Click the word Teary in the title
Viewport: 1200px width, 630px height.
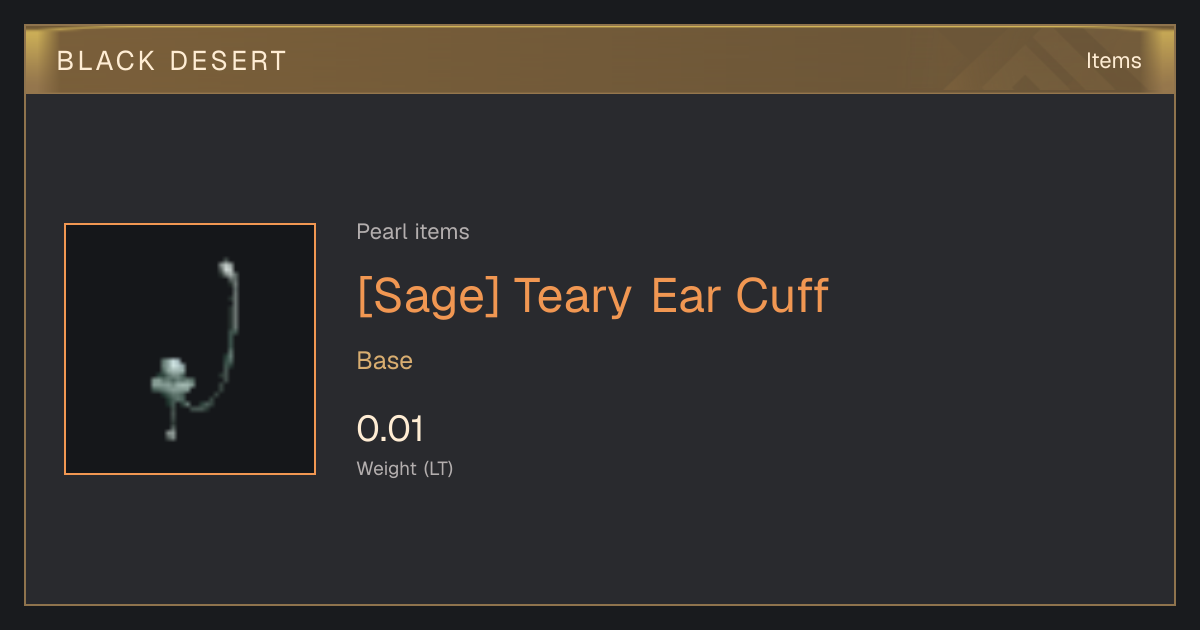click(x=573, y=298)
